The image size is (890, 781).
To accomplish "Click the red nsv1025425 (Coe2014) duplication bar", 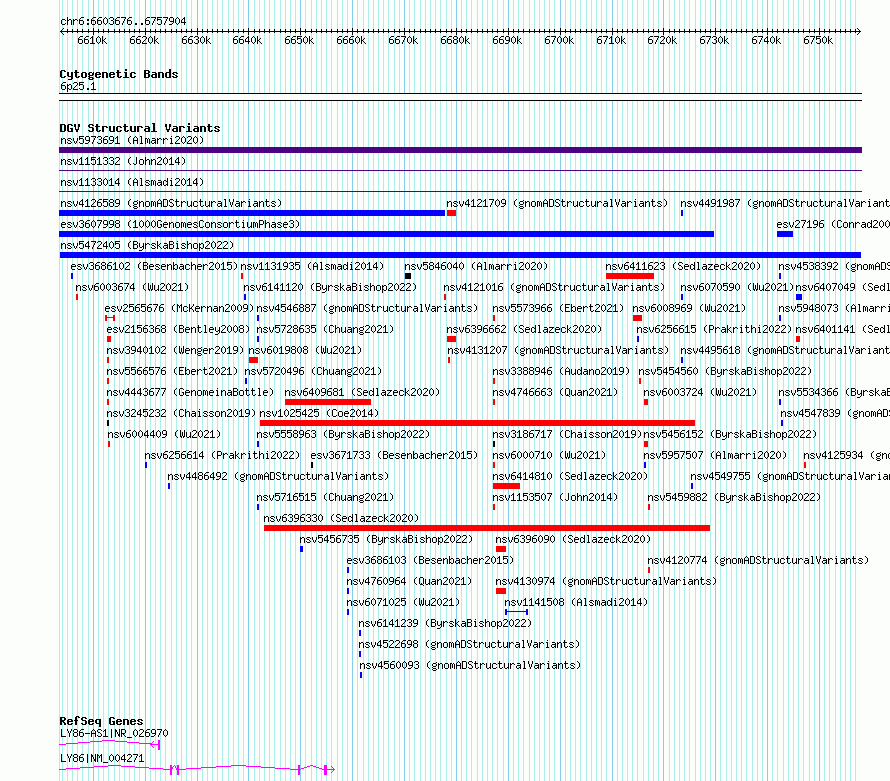I will coord(477,423).
